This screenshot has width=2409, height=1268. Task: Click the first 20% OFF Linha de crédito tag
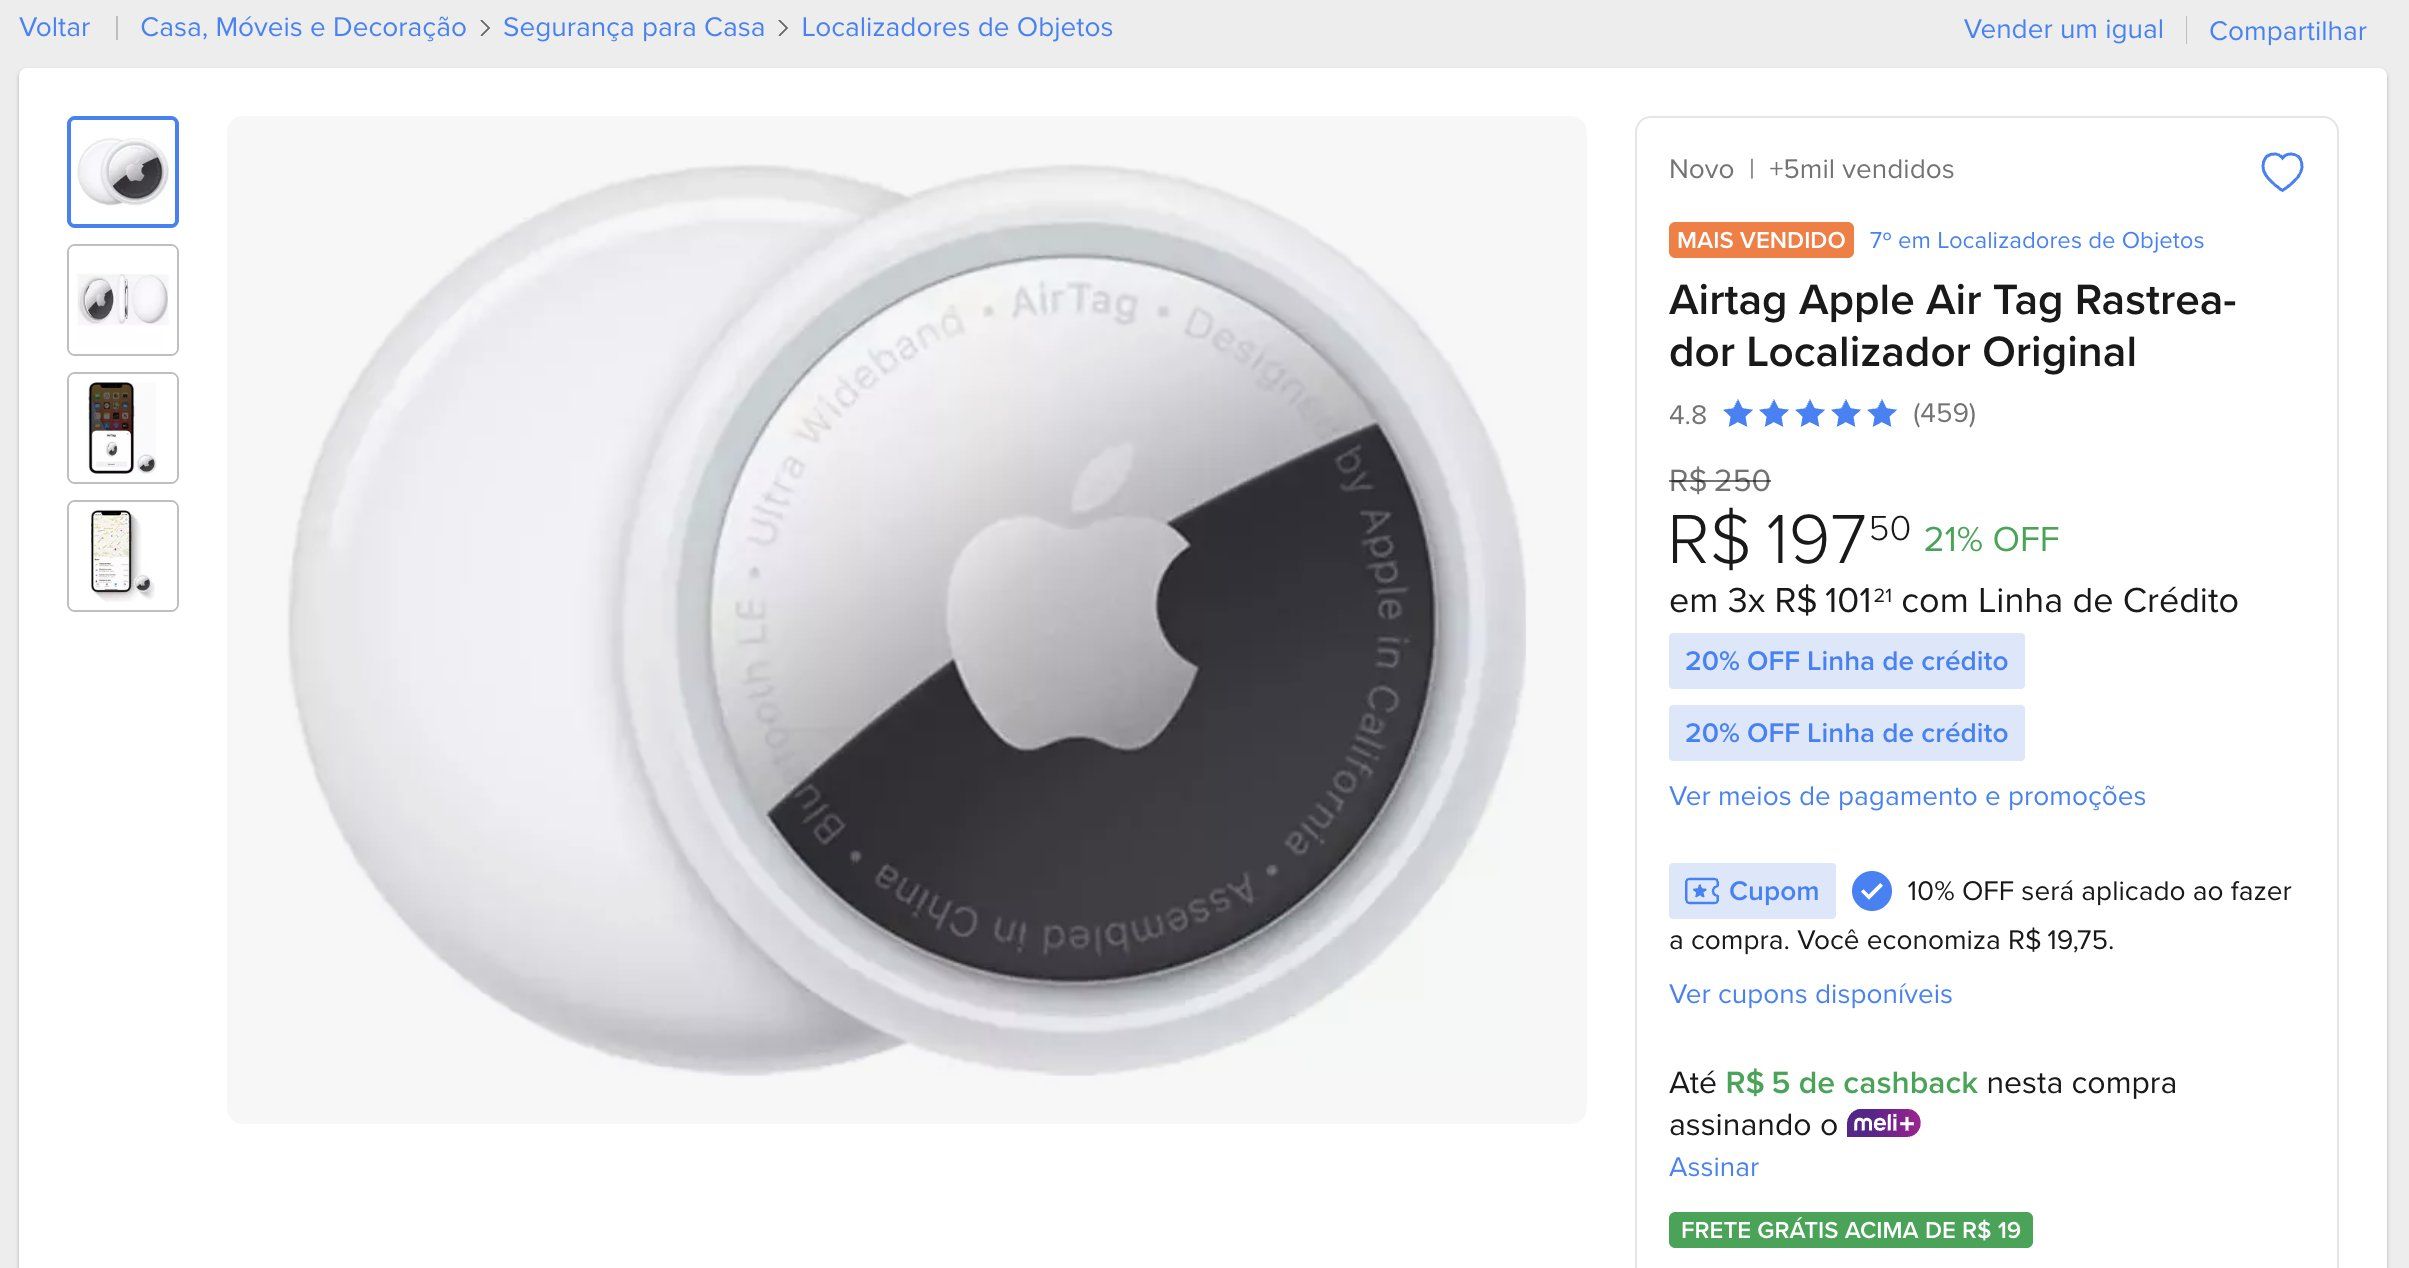[x=1846, y=661]
